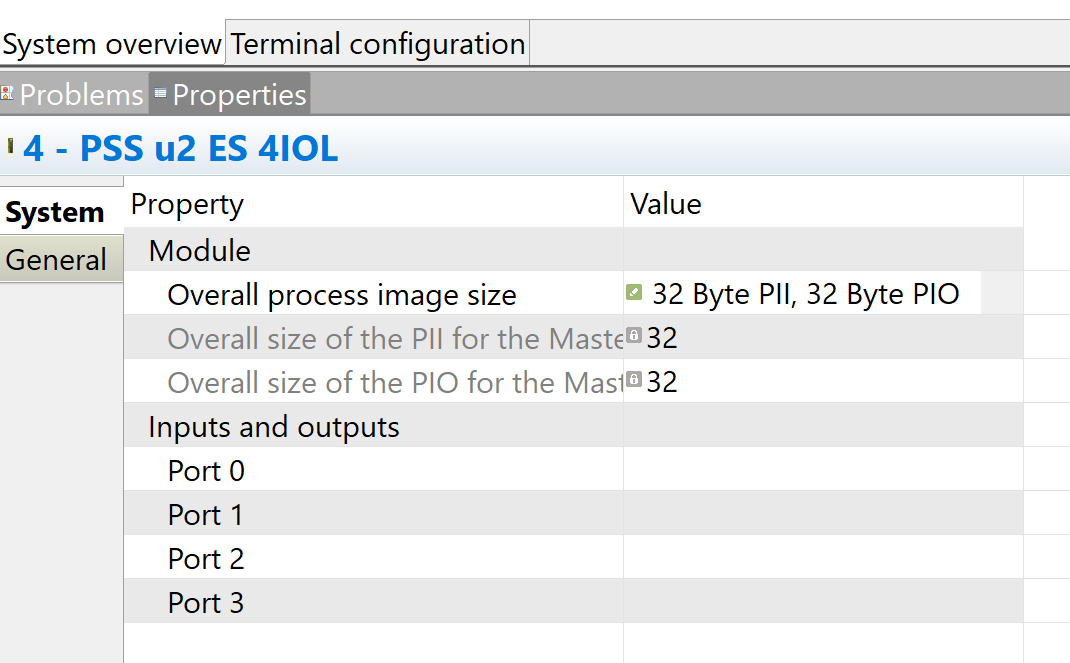Click the value cell for Port 0
The width and height of the screenshot is (1070, 663).
[x=824, y=469]
